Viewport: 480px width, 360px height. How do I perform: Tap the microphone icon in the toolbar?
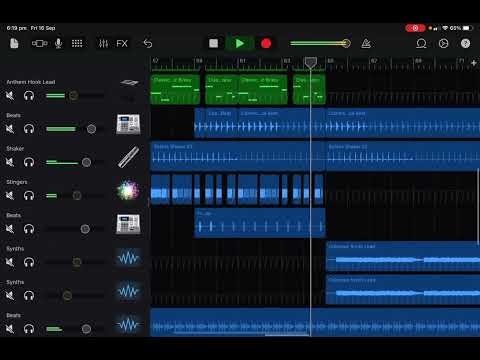point(58,43)
